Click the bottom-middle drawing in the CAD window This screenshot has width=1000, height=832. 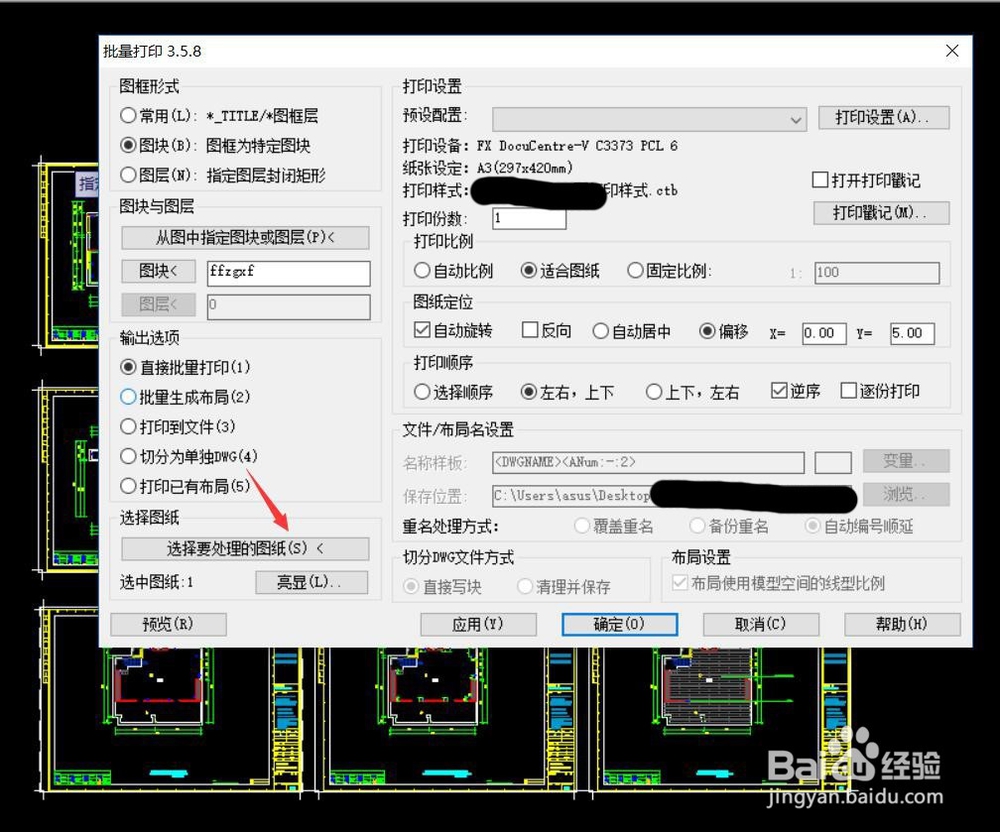coord(448,718)
